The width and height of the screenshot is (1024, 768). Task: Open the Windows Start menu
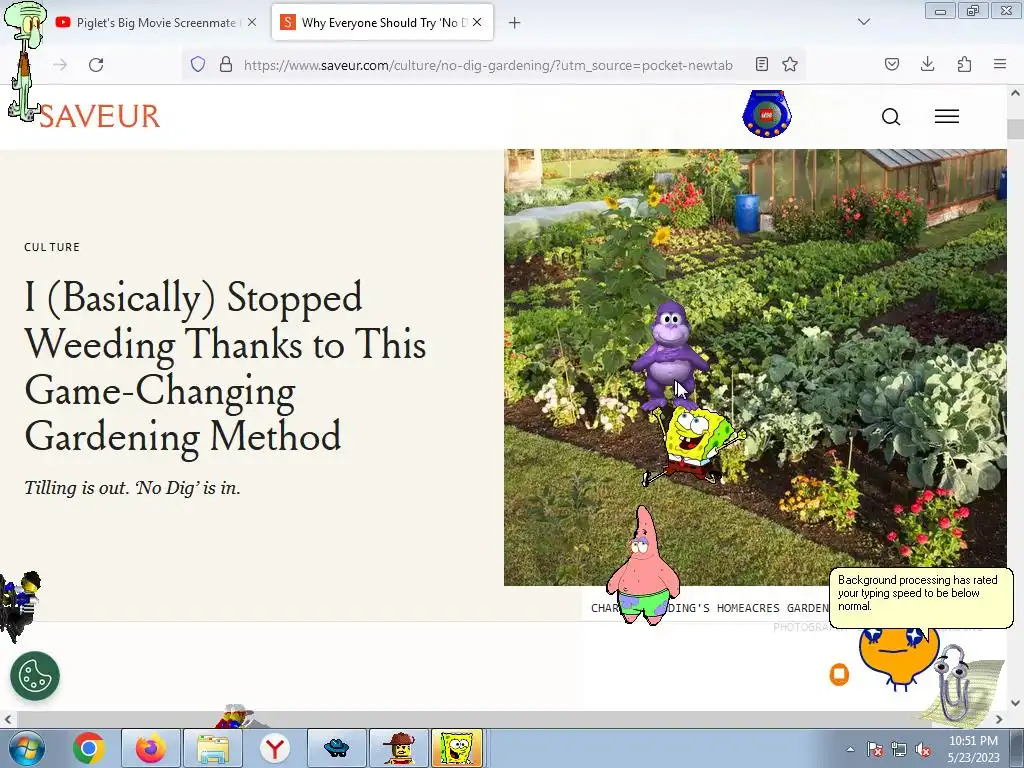coord(26,748)
